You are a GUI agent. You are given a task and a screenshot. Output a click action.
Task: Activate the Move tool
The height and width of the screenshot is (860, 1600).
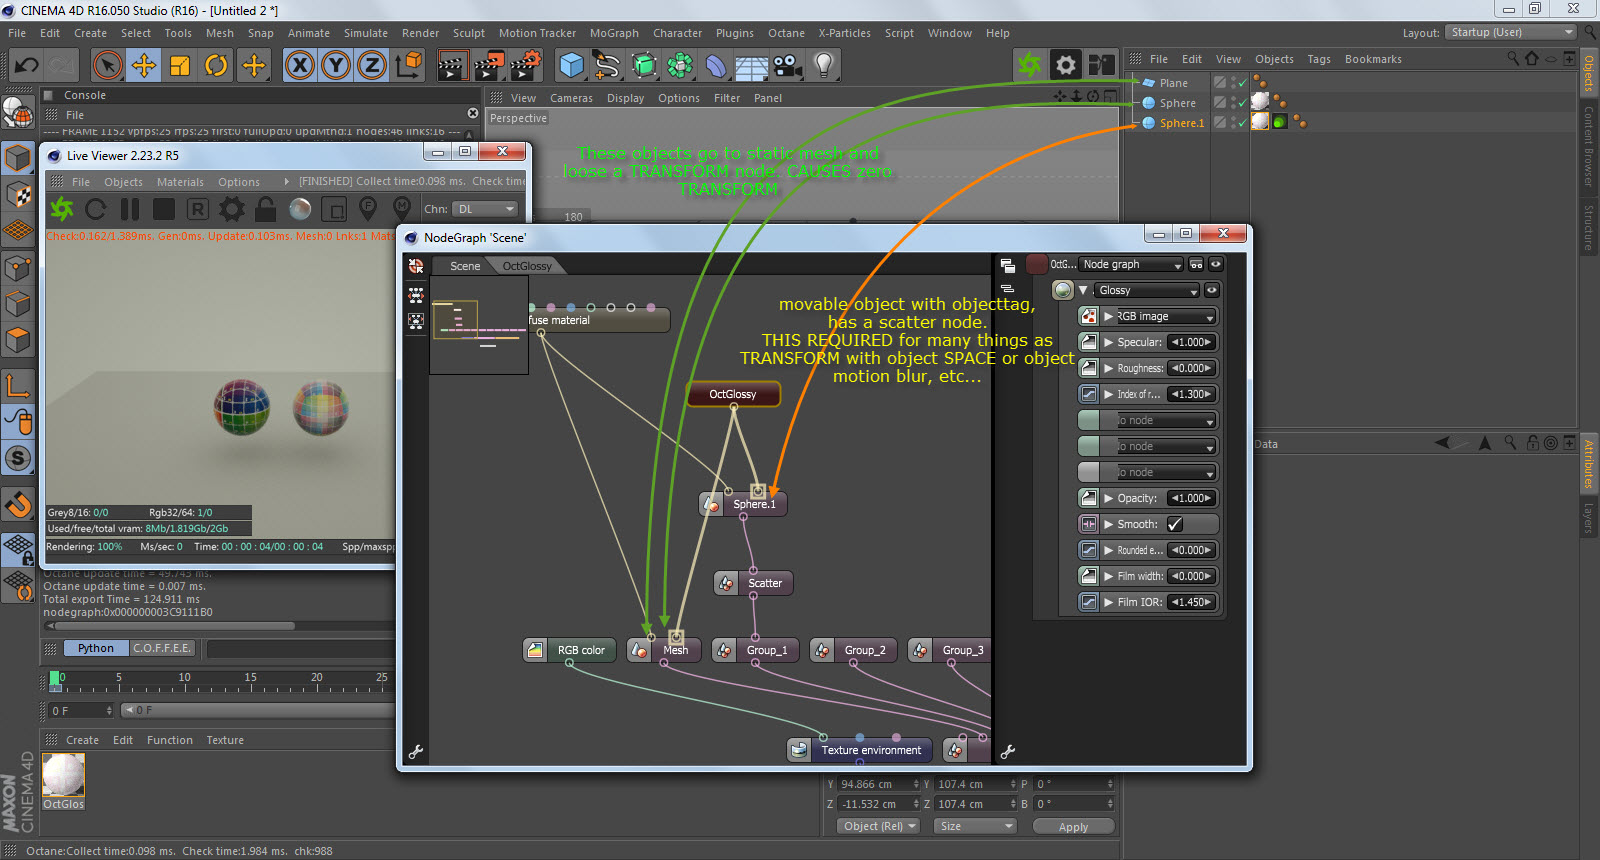click(144, 66)
